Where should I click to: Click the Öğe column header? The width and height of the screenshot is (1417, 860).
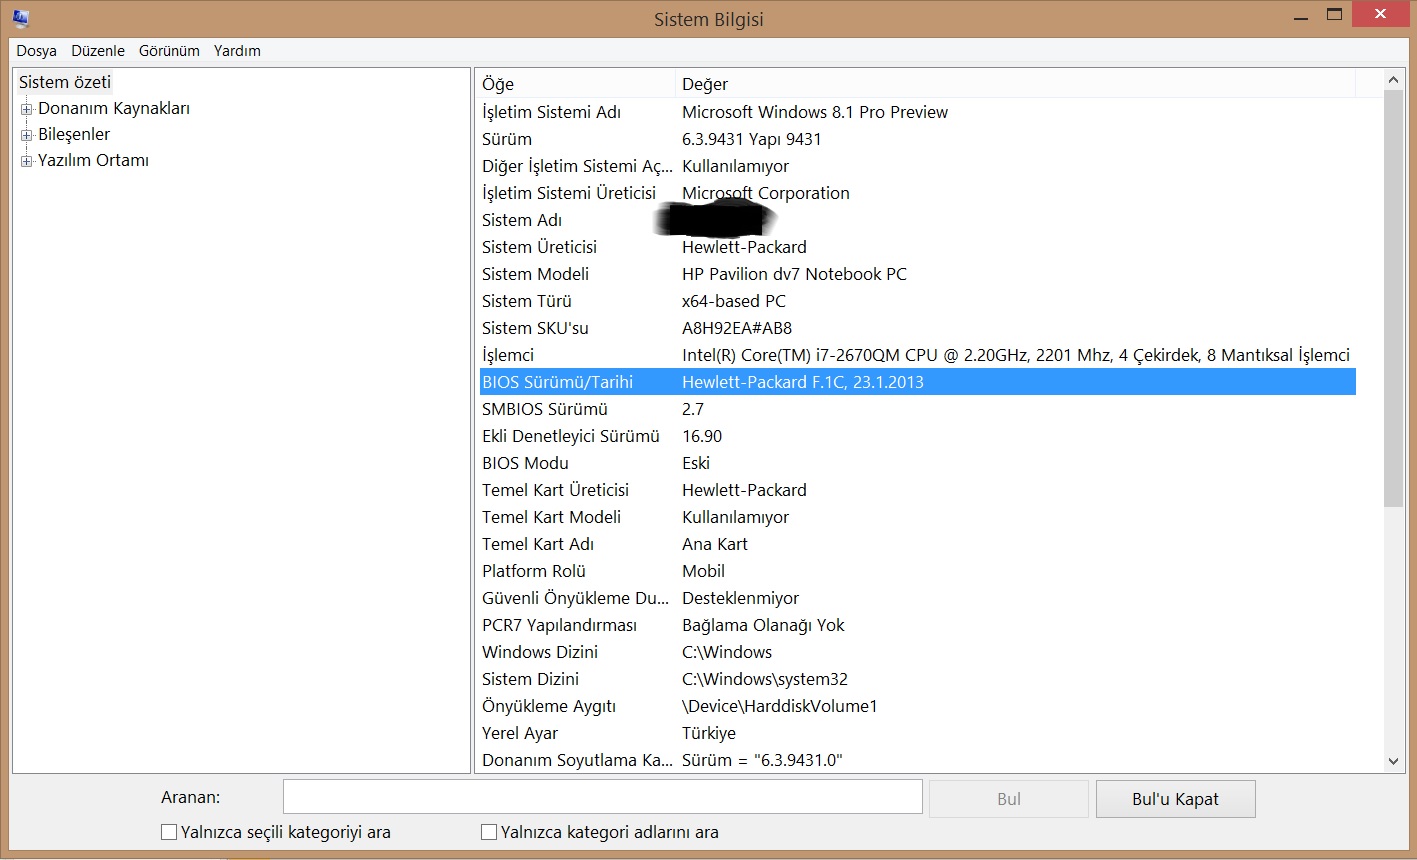tap(576, 84)
